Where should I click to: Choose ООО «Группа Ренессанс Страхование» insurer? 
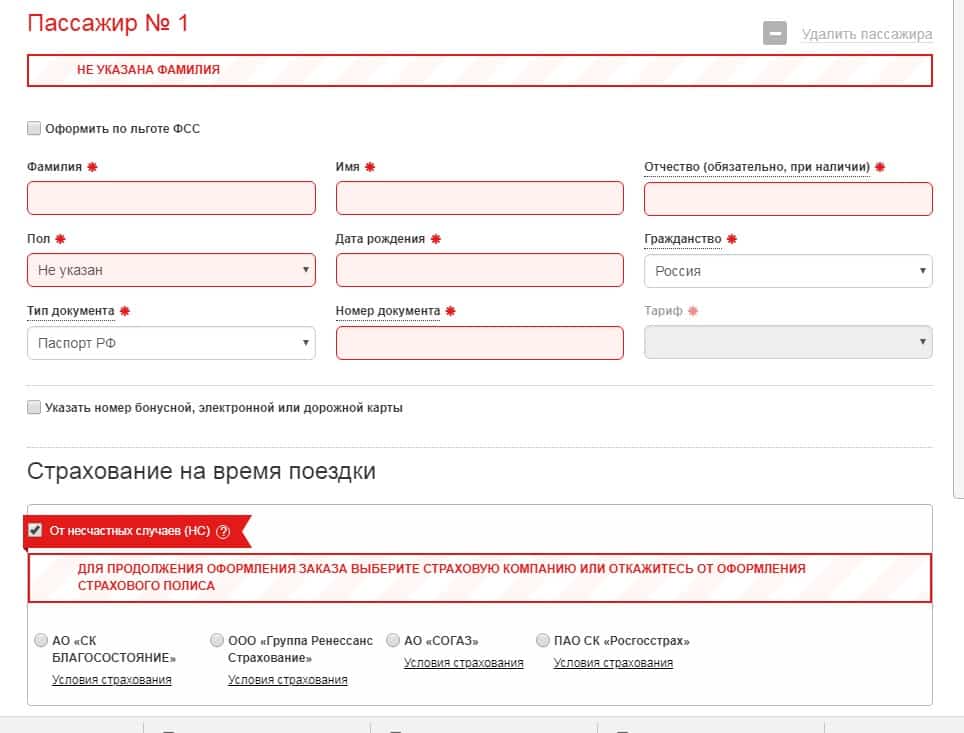pyautogui.click(x=217, y=640)
